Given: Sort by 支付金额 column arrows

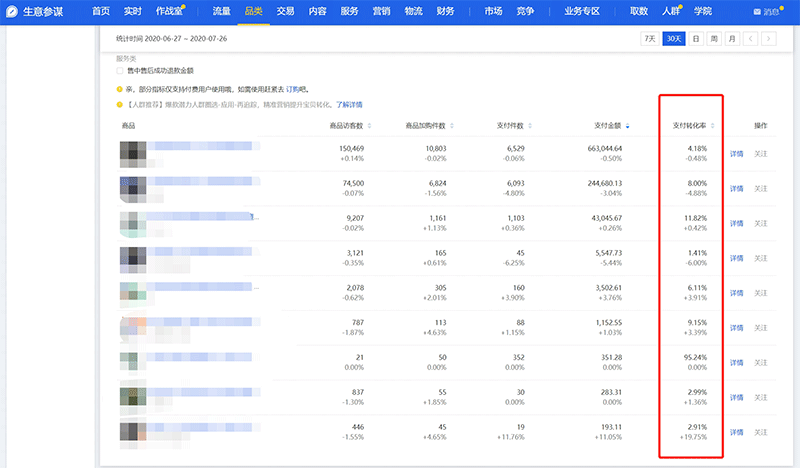Looking at the screenshot, I should pyautogui.click(x=628, y=126).
